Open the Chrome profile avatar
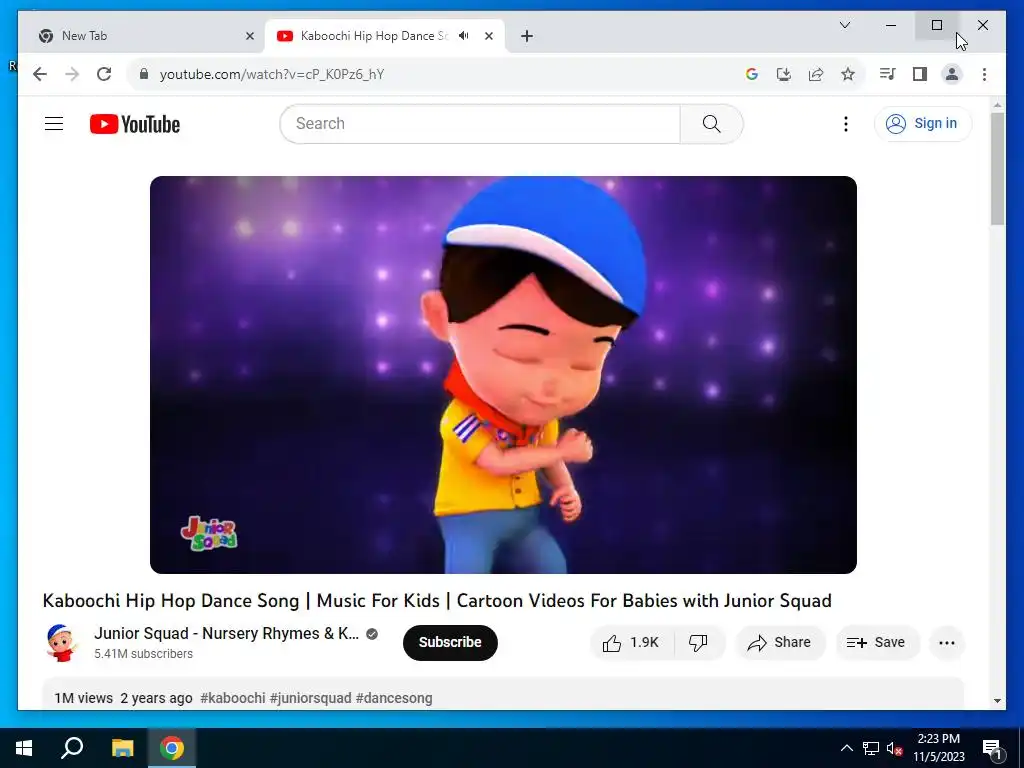Screen dimensions: 1024x768 pyautogui.click(x=952, y=74)
